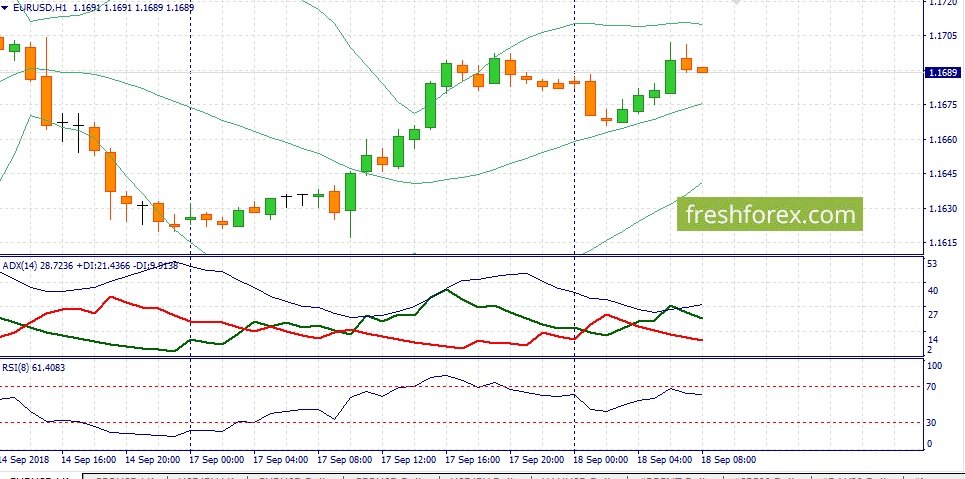Click the time label 14 Sep 20:00

click(153, 460)
